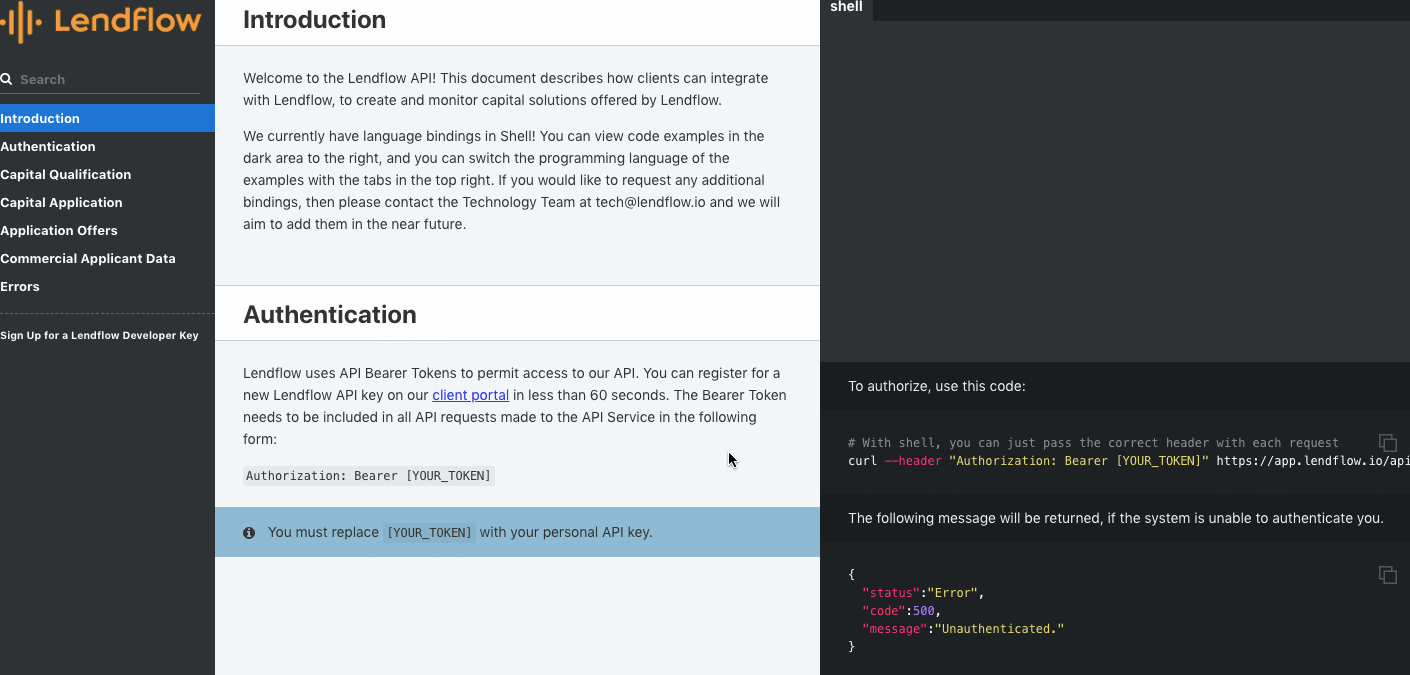Image resolution: width=1410 pixels, height=675 pixels.
Task: Click the [YOUR_TOKEN] code in notice banner
Action: tap(429, 533)
